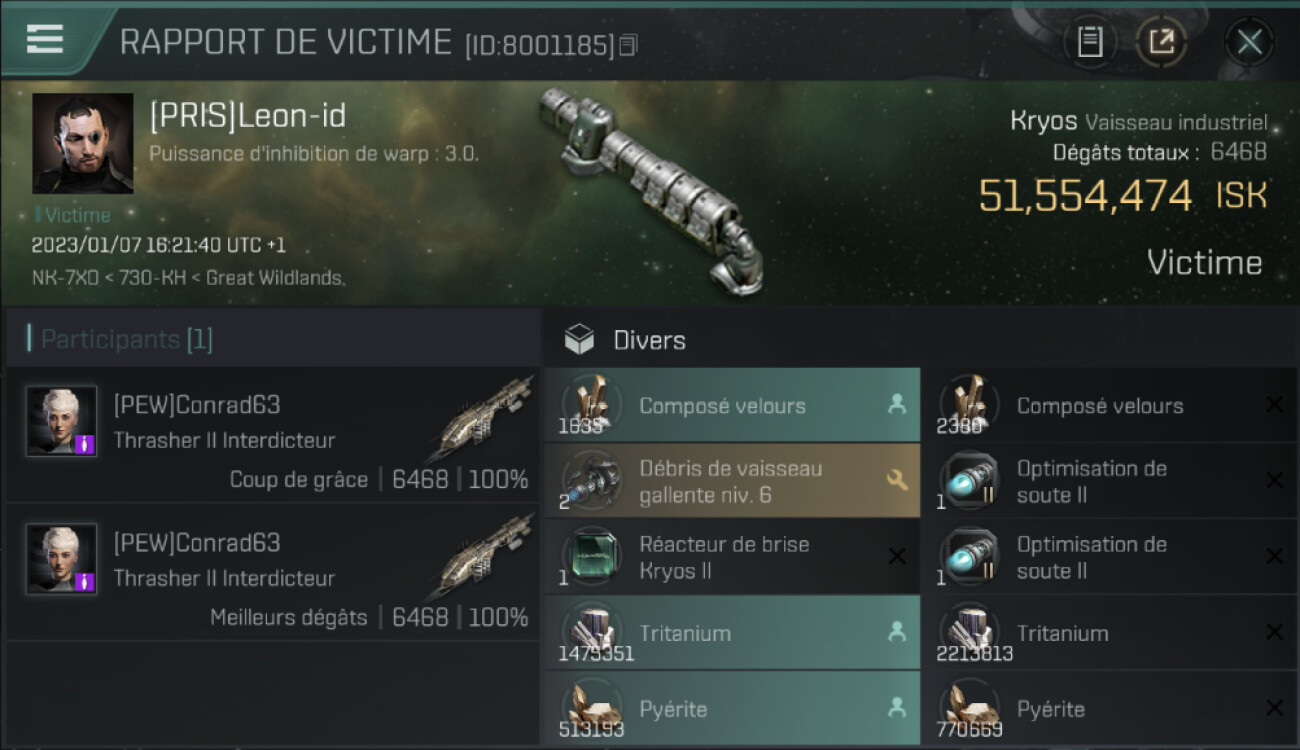Click the Débris de vaisseau gallente niv. 6 item
1300x750 pixels.
[x=732, y=481]
